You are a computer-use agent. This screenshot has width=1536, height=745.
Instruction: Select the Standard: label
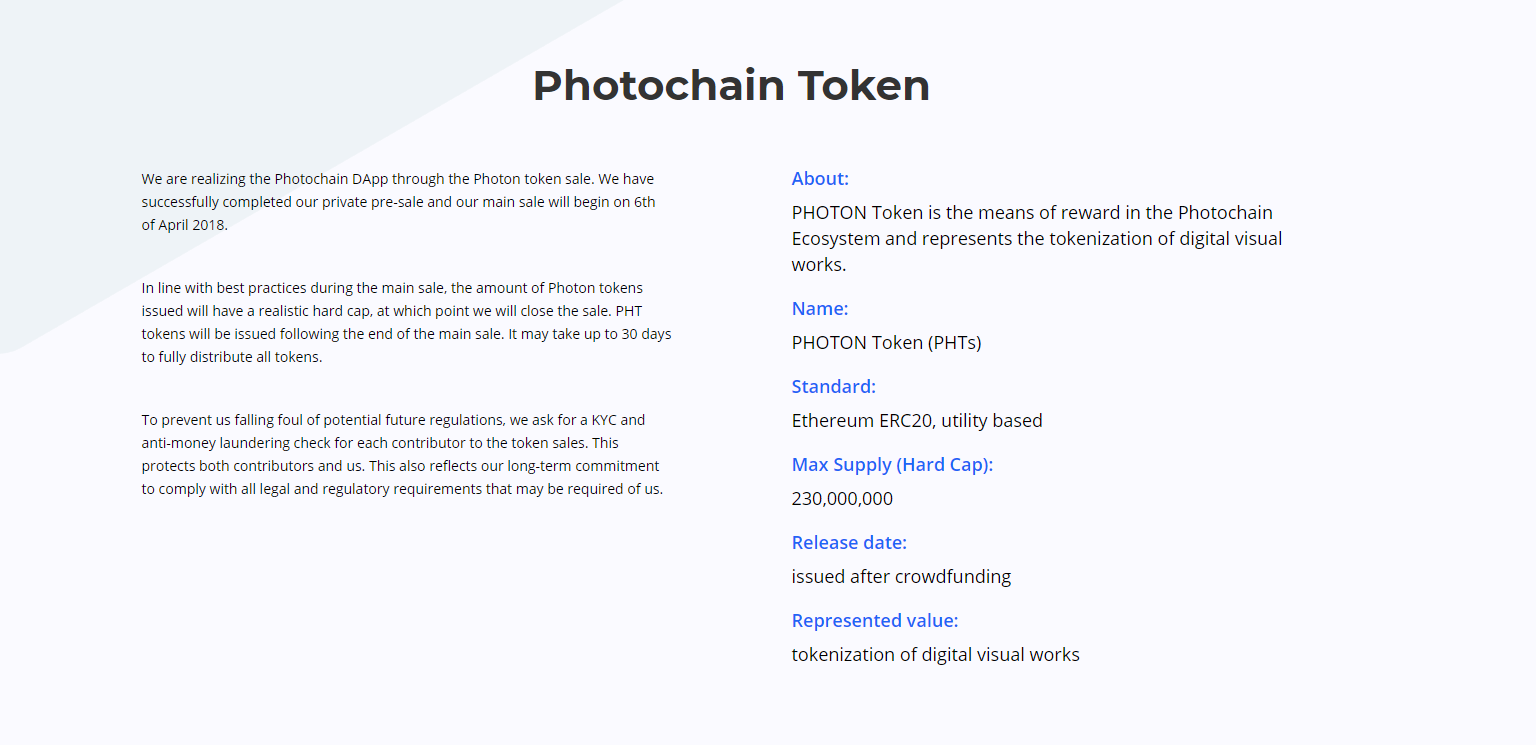point(833,387)
